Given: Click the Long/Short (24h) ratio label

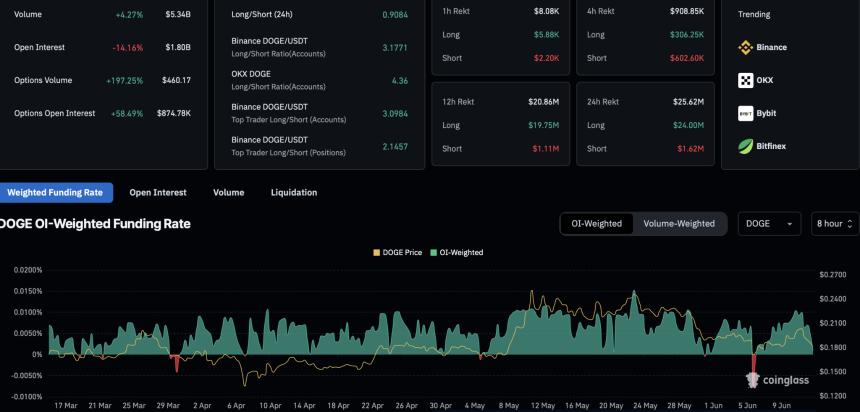Looking at the screenshot, I should coord(262,15).
